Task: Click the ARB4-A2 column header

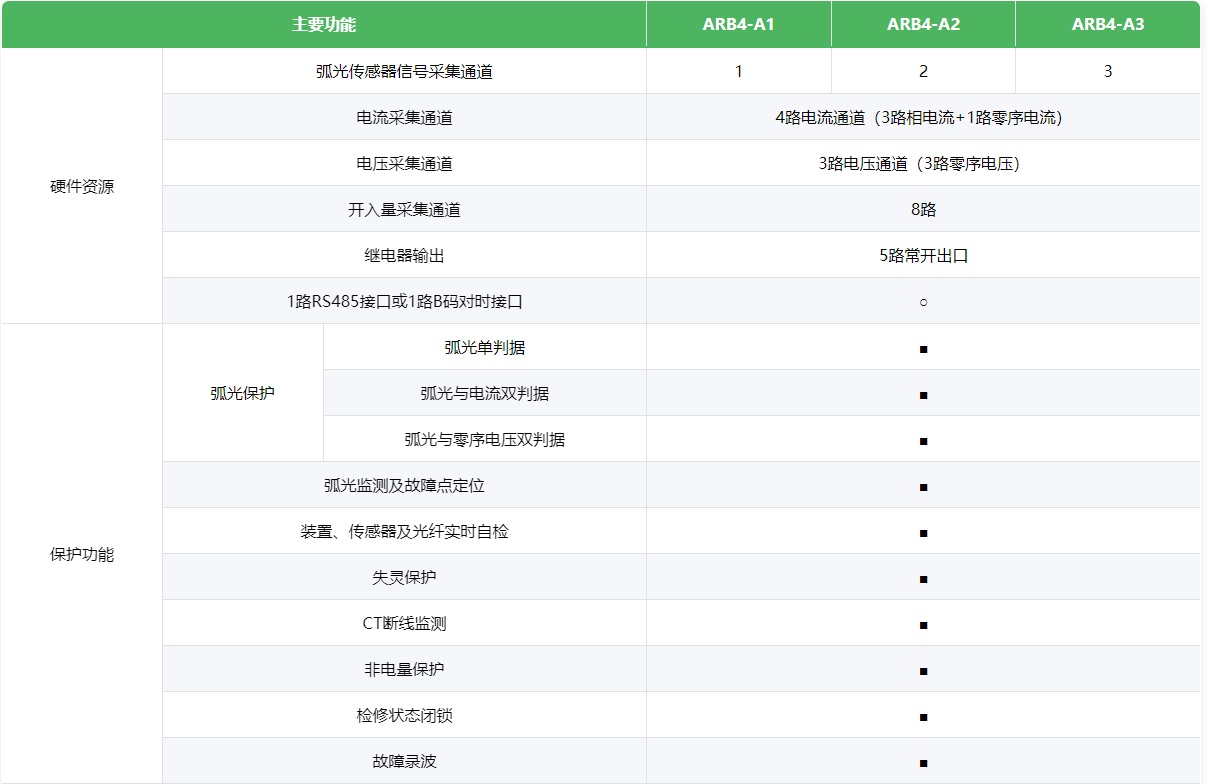Action: point(923,24)
